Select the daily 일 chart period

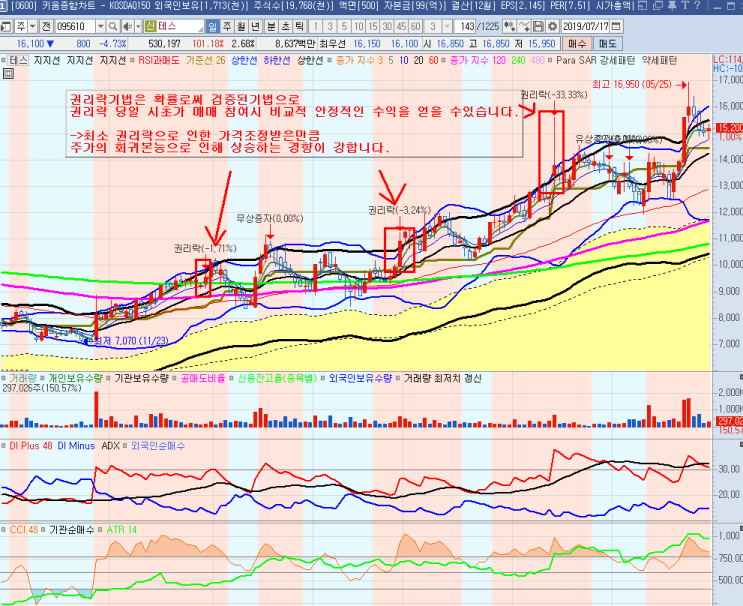[x=213, y=26]
